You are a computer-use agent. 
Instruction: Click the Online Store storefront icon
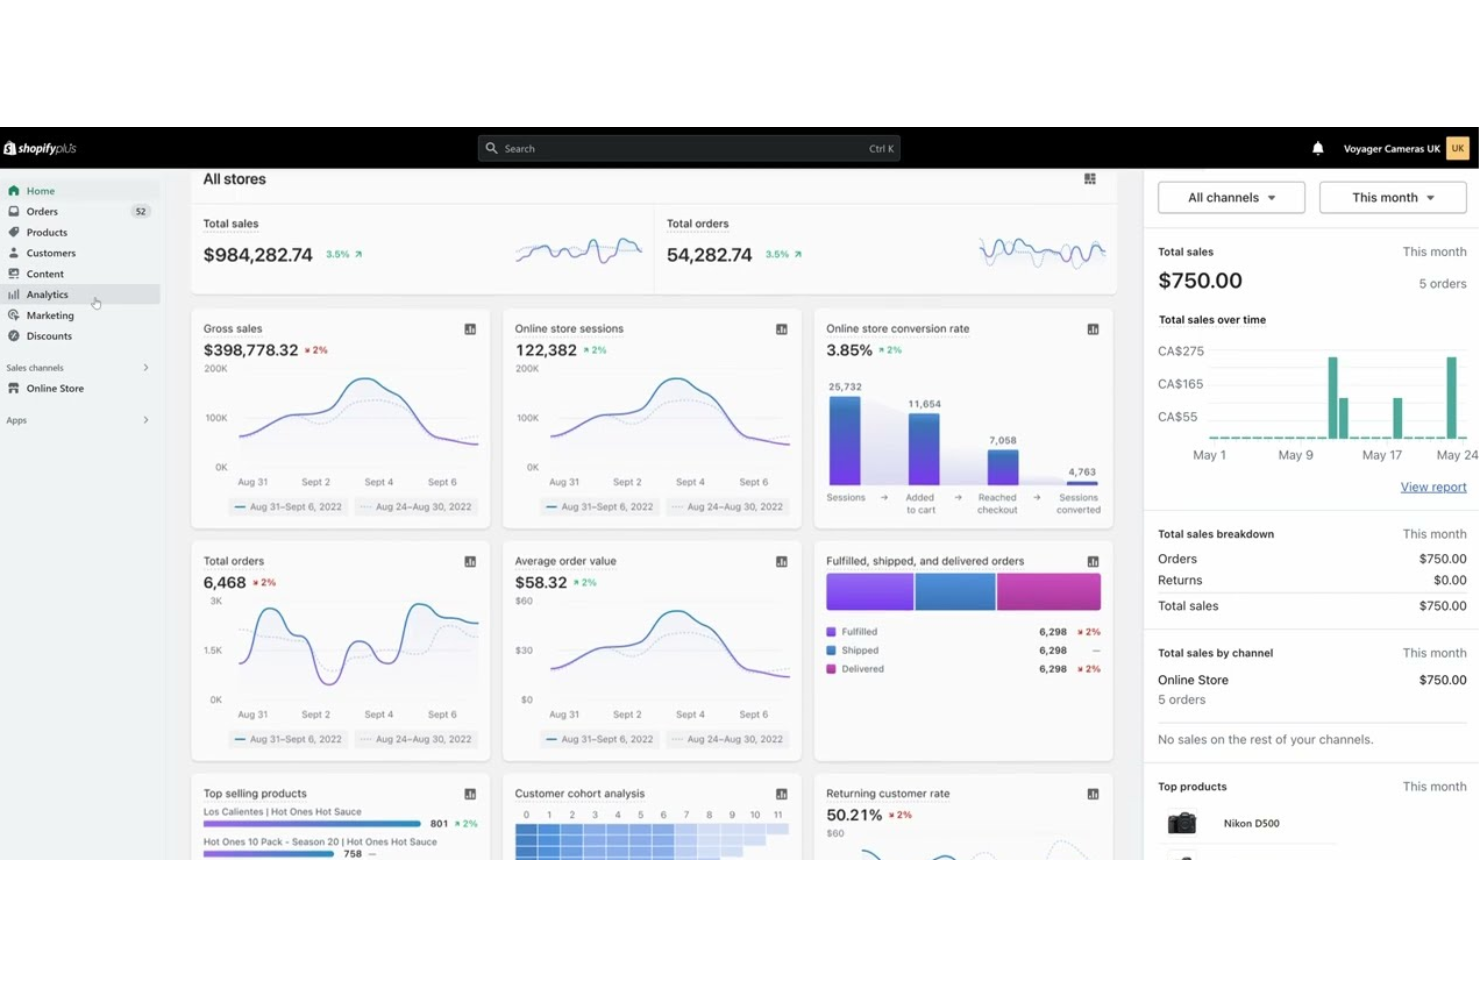tap(14, 388)
